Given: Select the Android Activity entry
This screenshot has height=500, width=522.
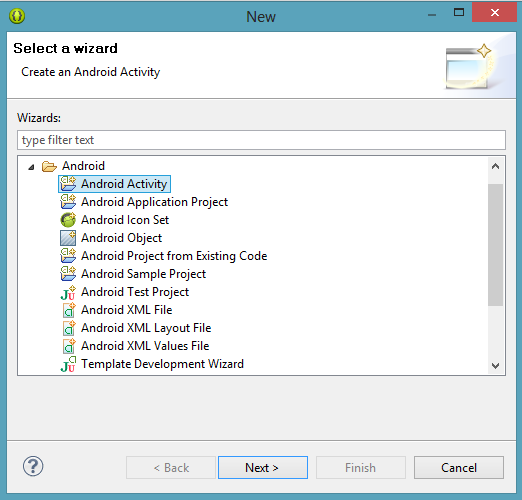Looking at the screenshot, I should click(114, 184).
